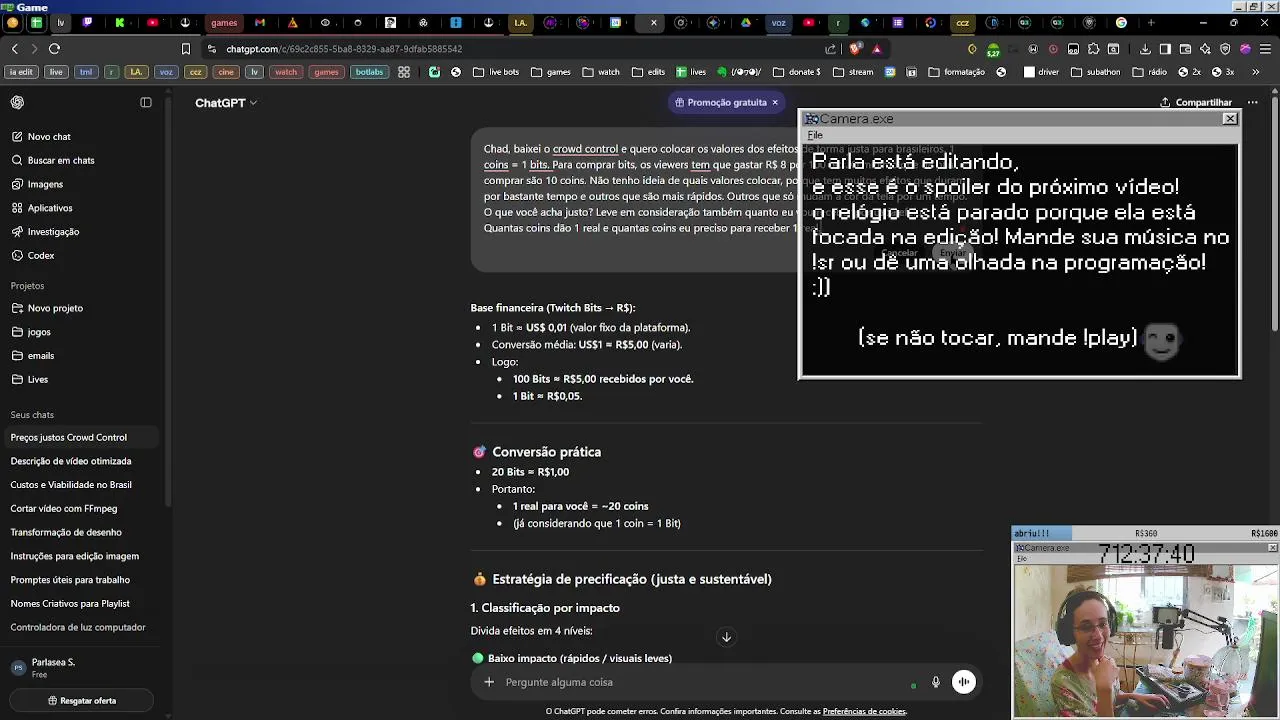Image resolution: width=1280 pixels, height=720 pixels.
Task: Switch to the games browser tab
Action: tap(224, 22)
